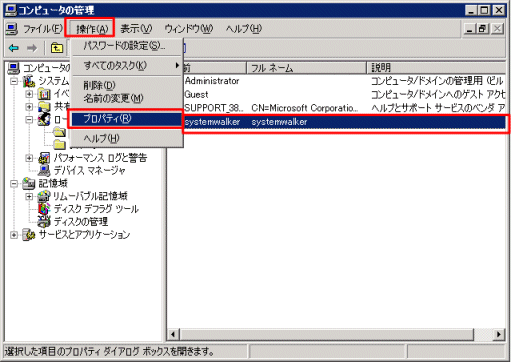The height and width of the screenshot is (362, 511).
Task: Click the Local Users and Groups icon
Action: point(44,119)
